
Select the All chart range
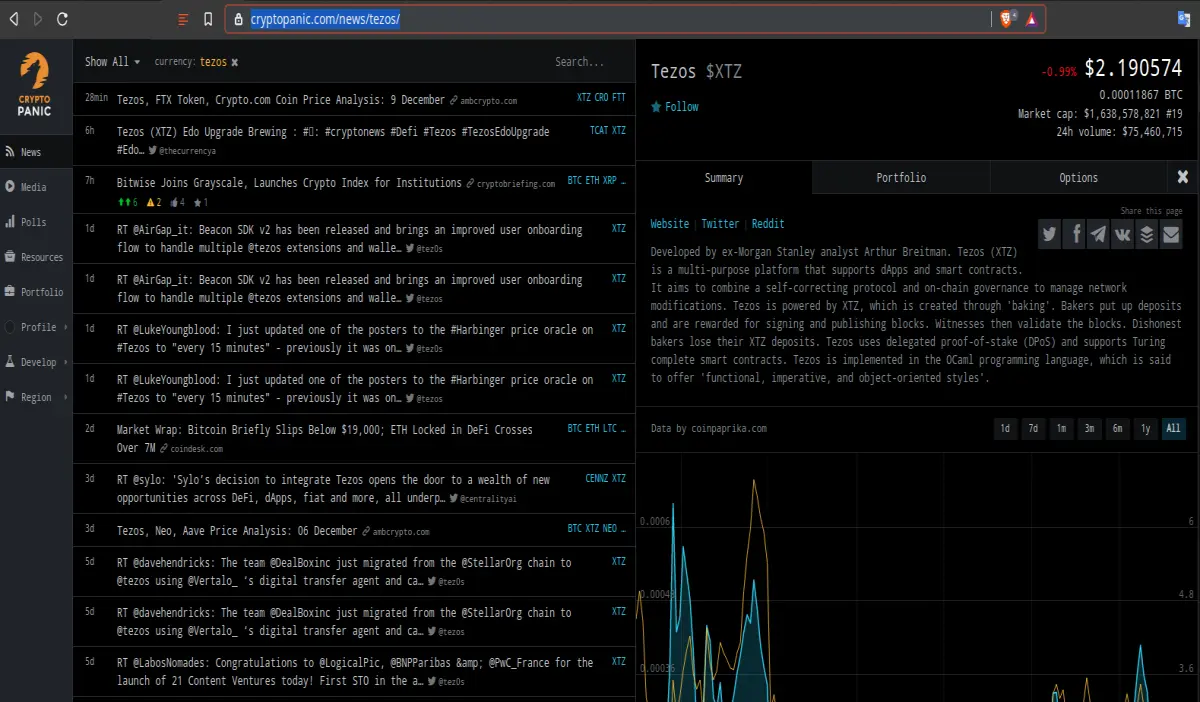(1173, 429)
